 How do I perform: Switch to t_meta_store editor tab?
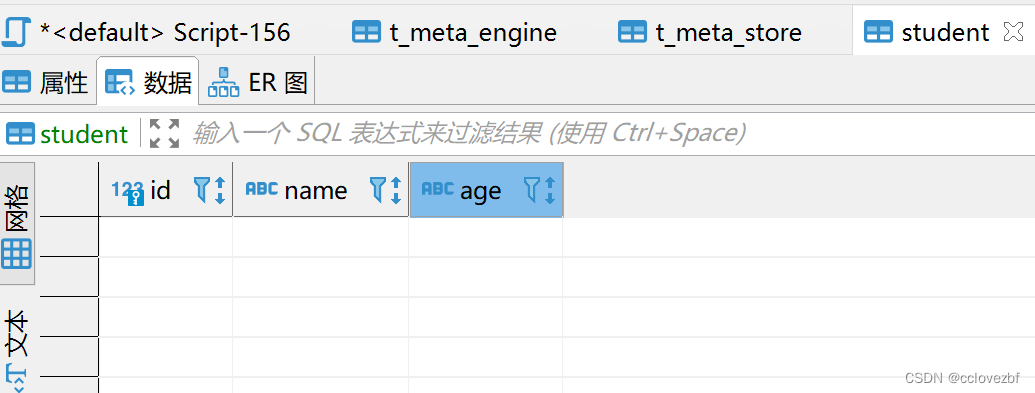pyautogui.click(x=710, y=32)
